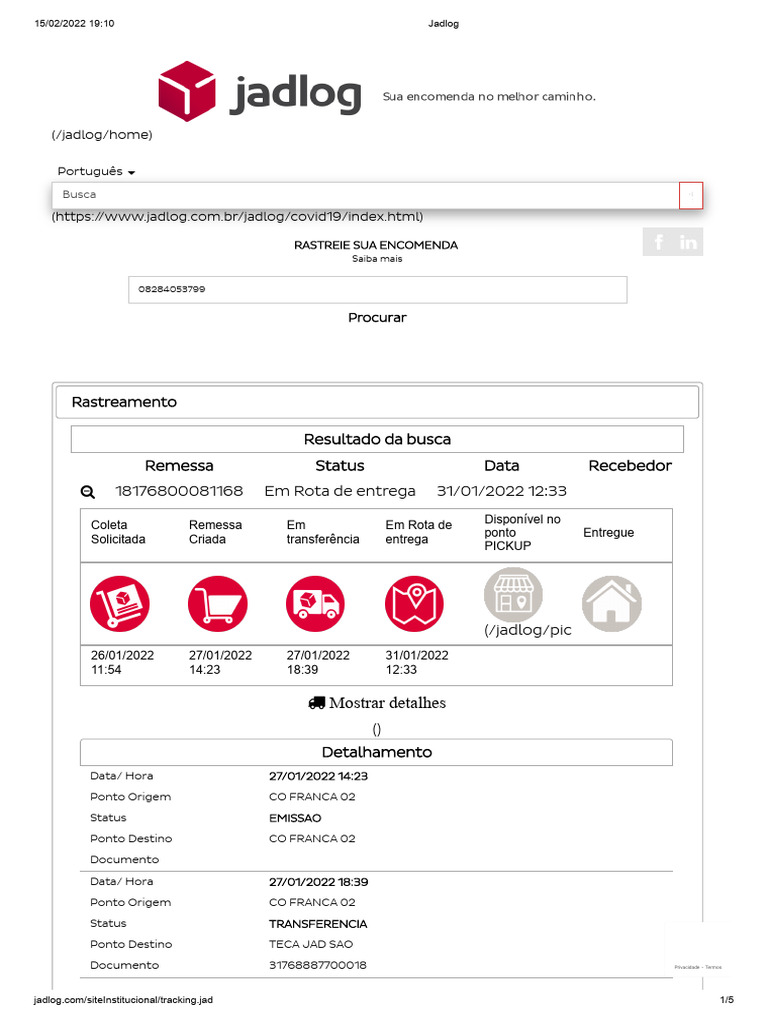Click the Em transferência truck icon
The height and width of the screenshot is (1024, 768).
[x=315, y=604]
